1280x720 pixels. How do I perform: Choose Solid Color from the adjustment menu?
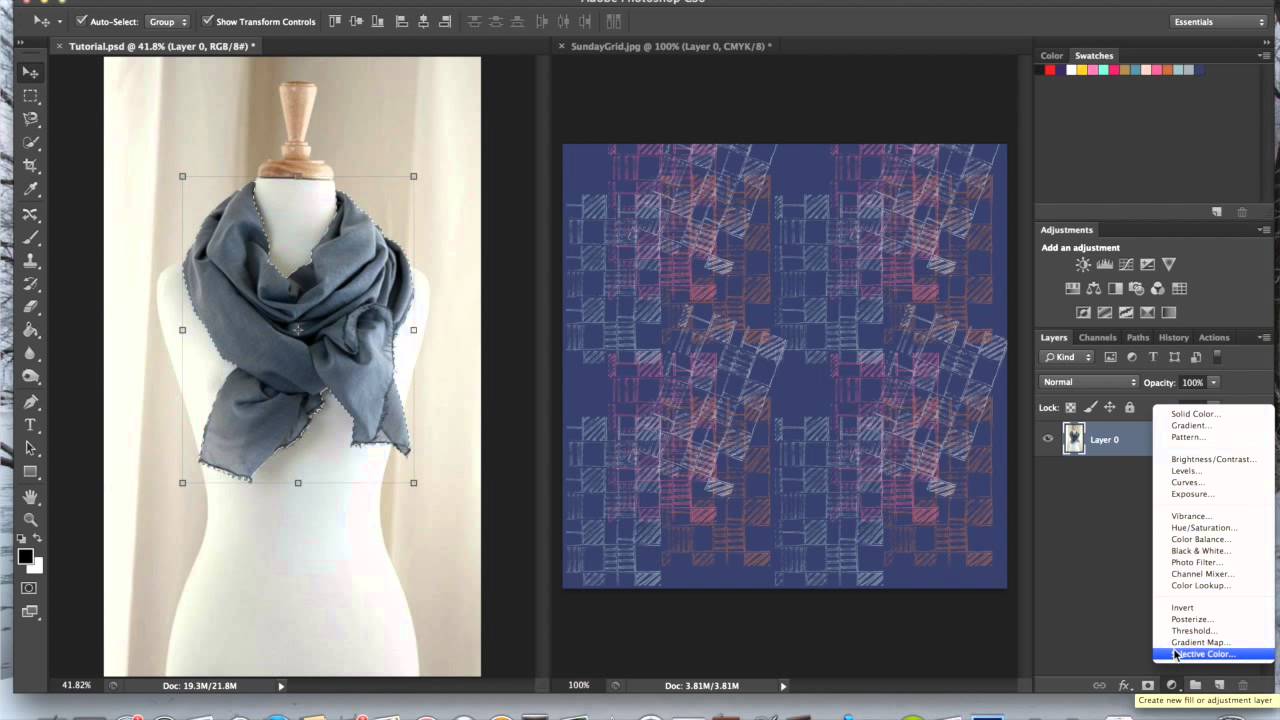pos(1213,414)
